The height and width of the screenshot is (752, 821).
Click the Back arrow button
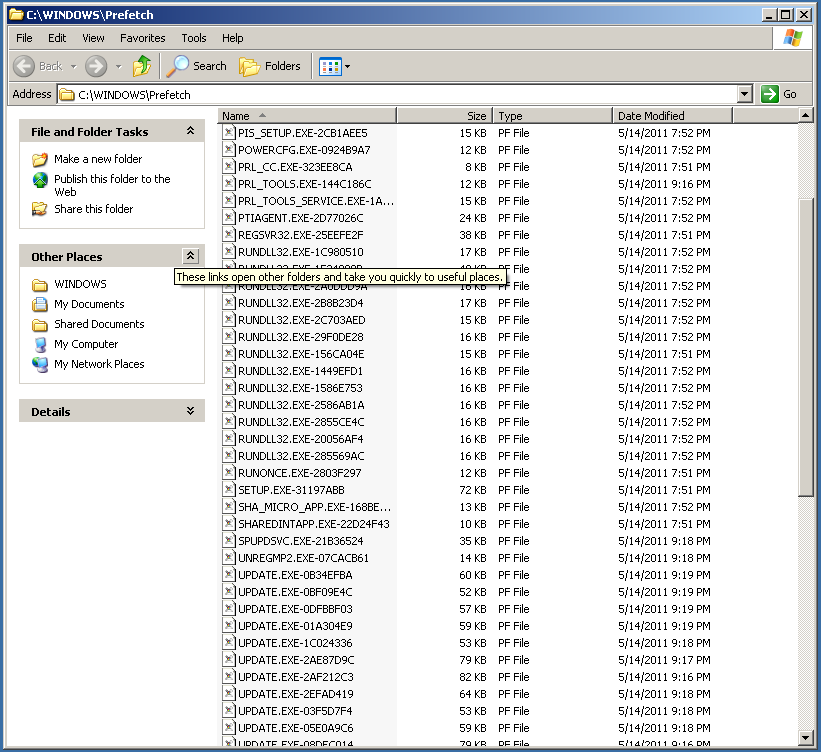(24, 66)
